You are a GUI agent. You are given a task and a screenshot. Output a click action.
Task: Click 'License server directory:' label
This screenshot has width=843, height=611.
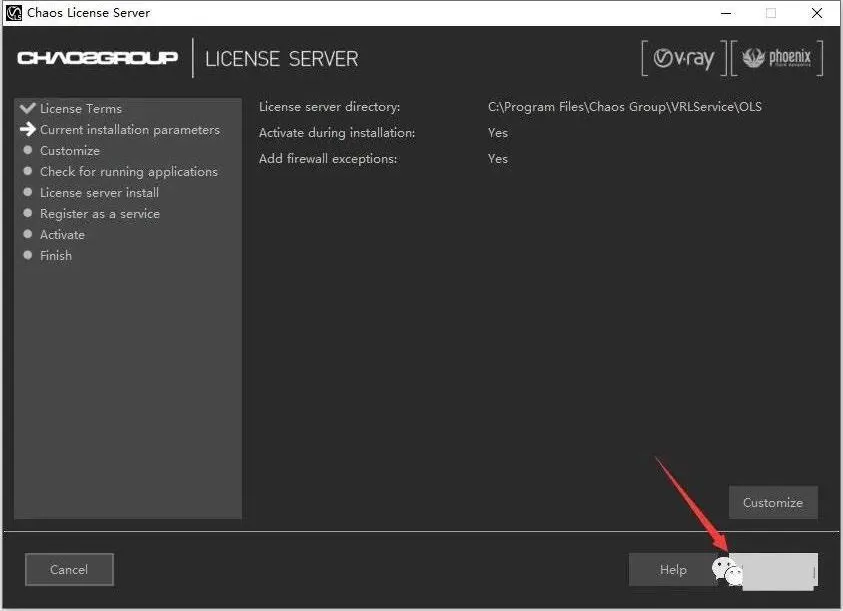tap(330, 106)
